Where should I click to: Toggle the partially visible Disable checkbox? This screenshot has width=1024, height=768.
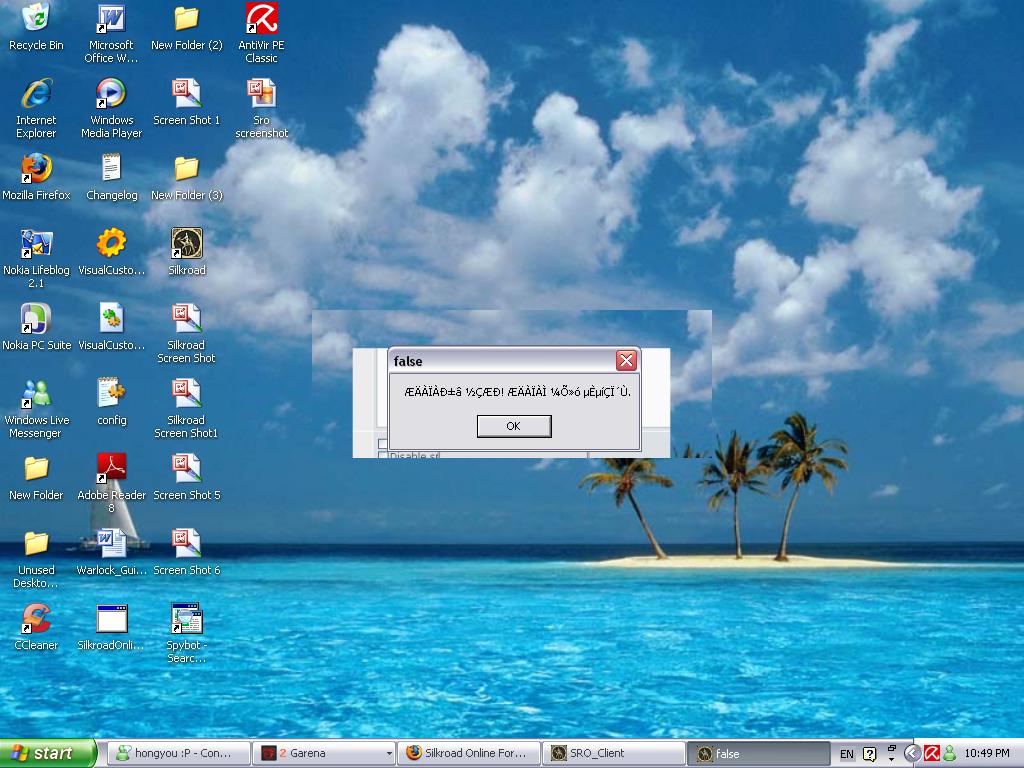tap(382, 456)
